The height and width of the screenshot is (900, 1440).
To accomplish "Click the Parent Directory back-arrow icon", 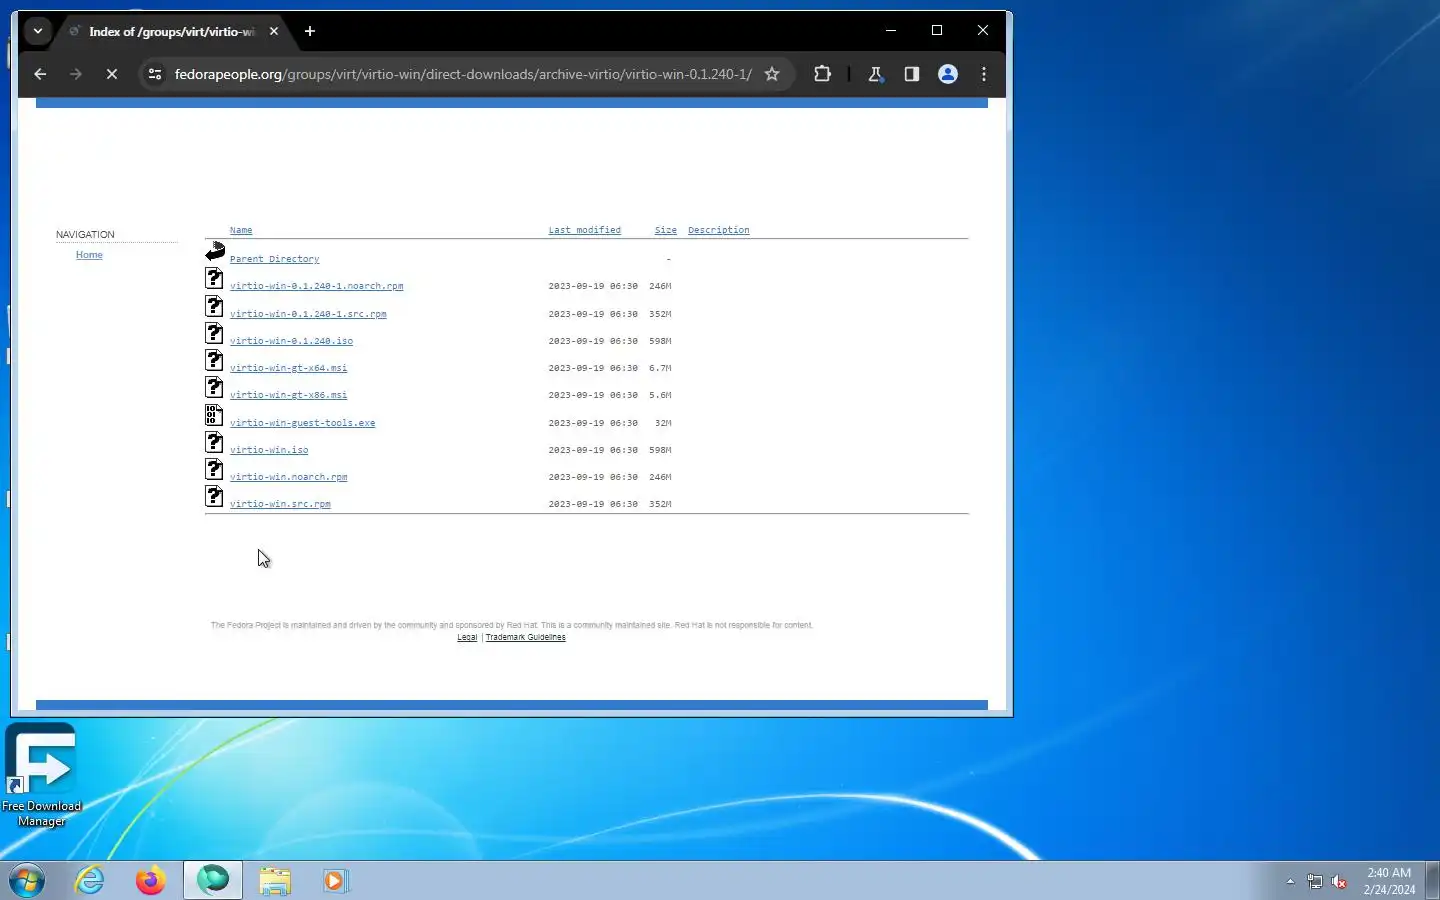I will [x=215, y=250].
